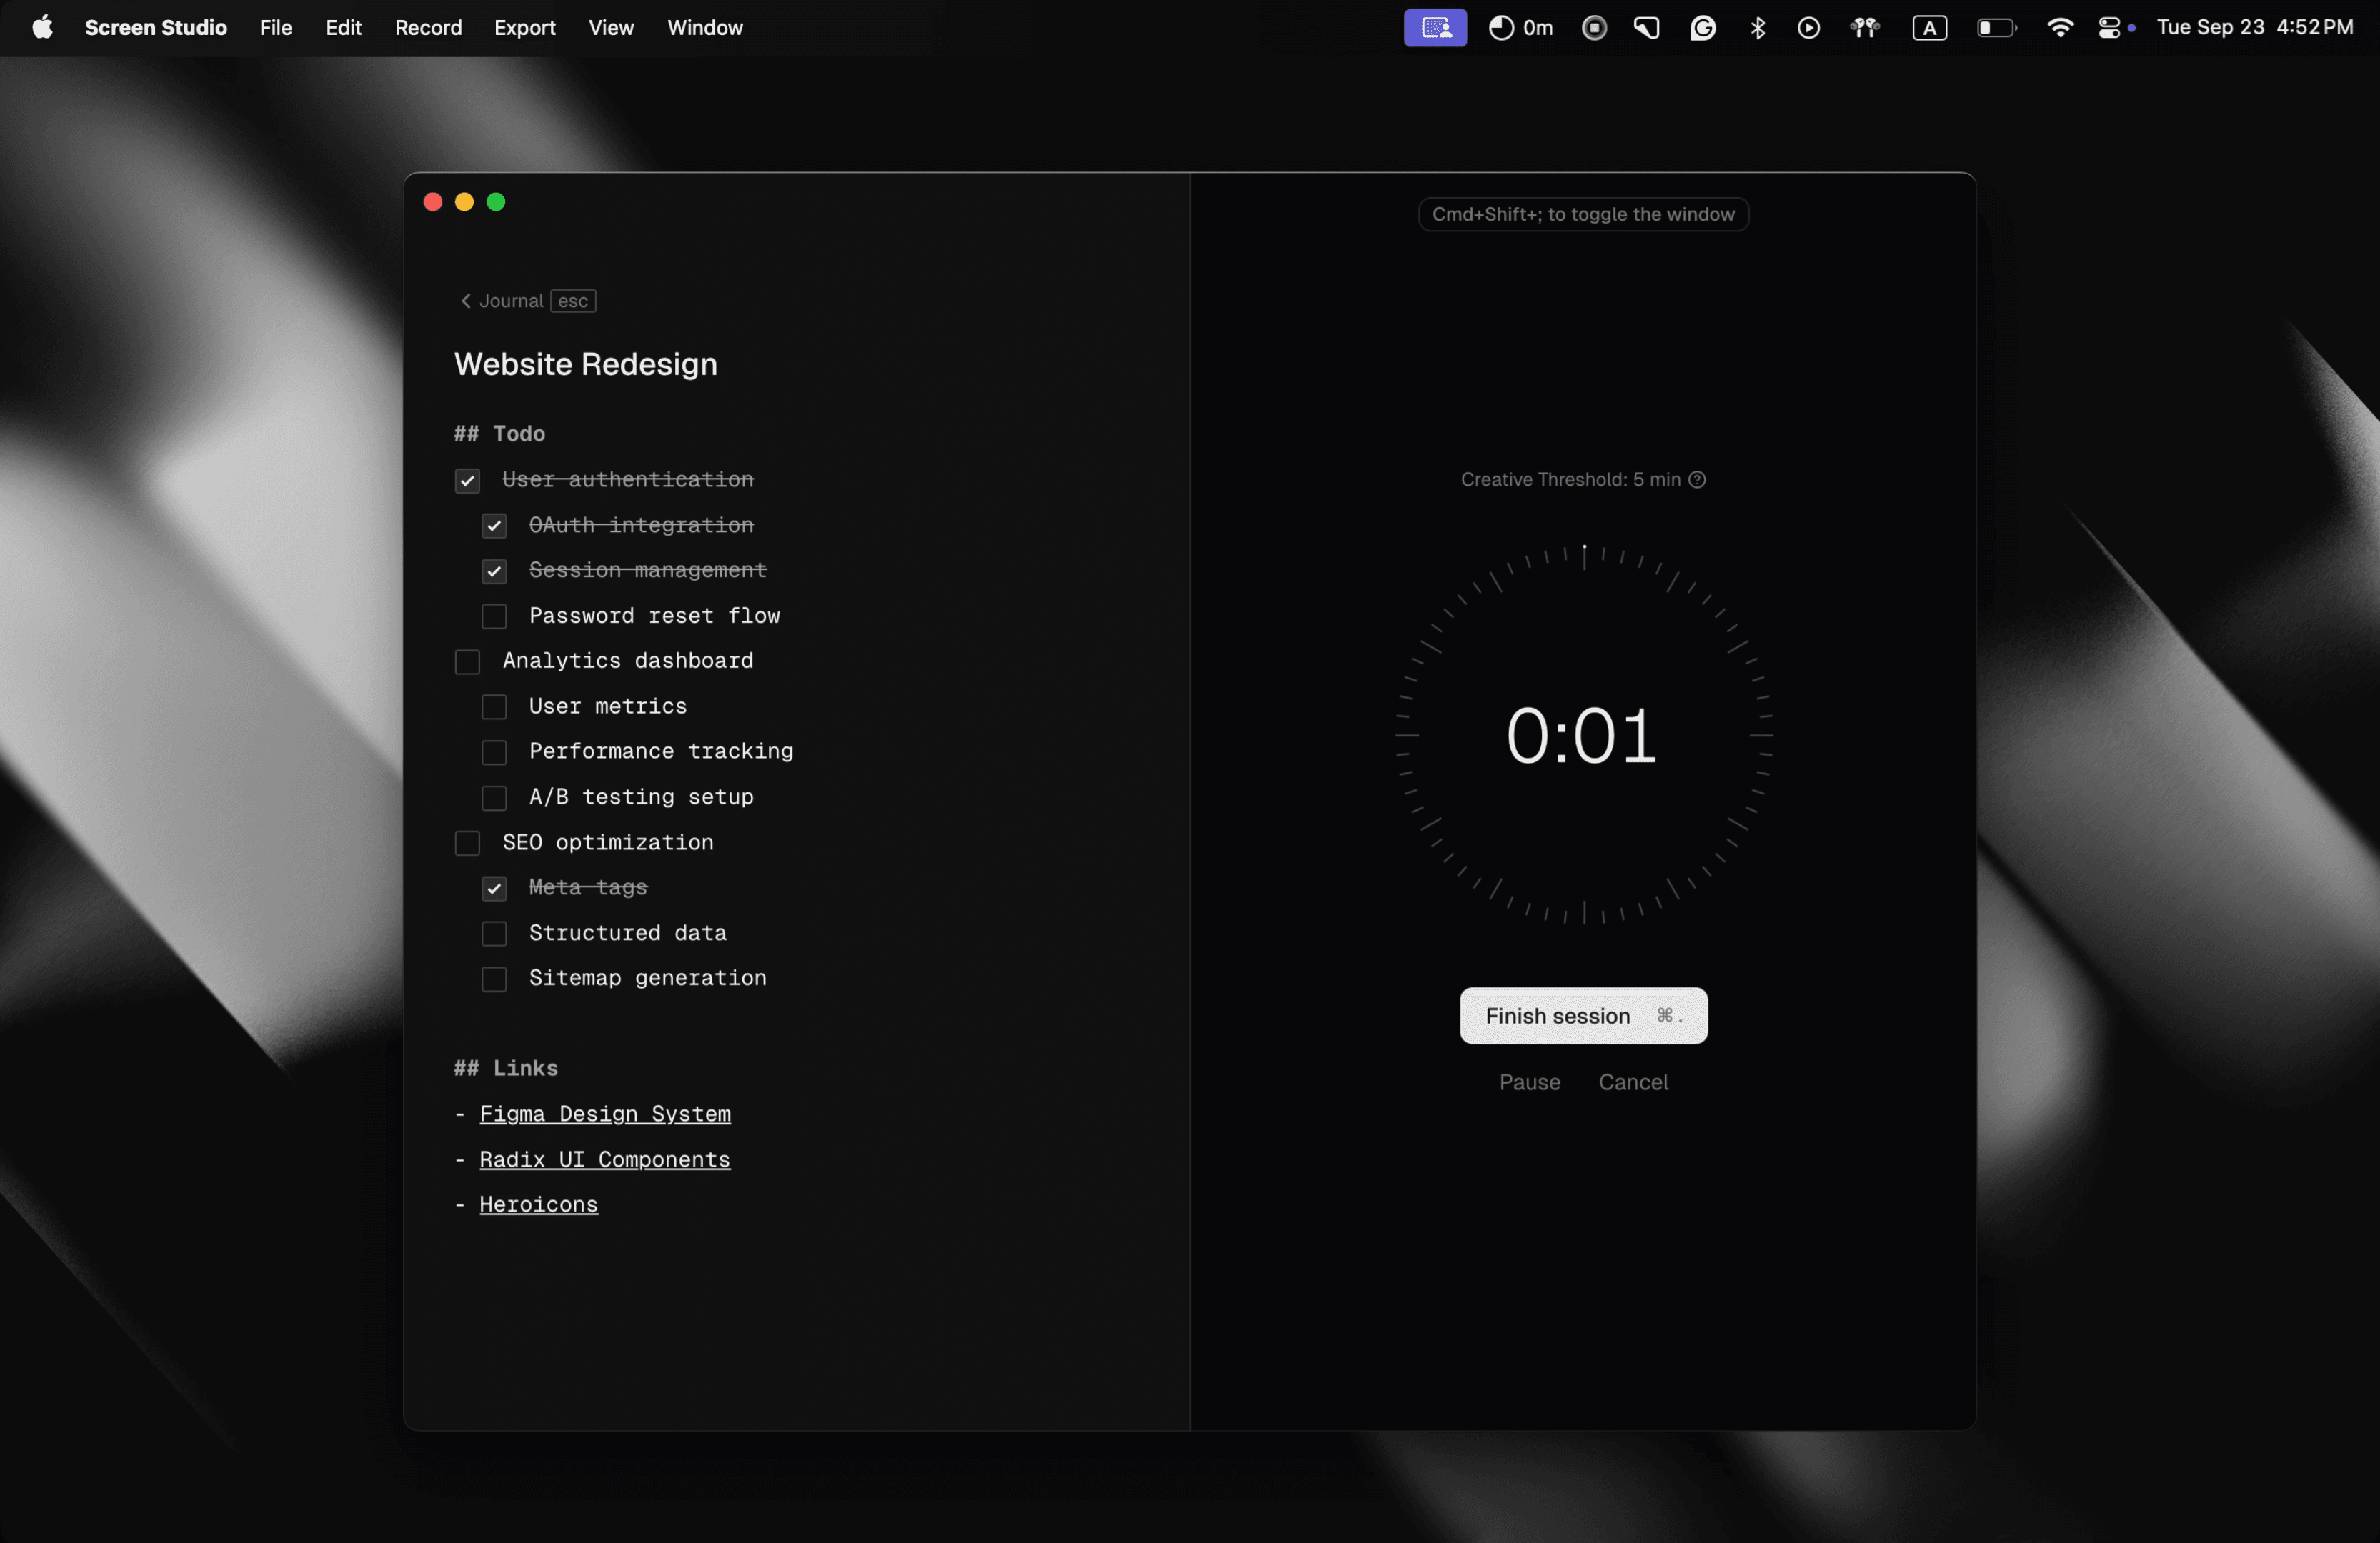Image resolution: width=2380 pixels, height=1543 pixels.
Task: Click the AirPods menu bar icon
Action: click(1864, 28)
